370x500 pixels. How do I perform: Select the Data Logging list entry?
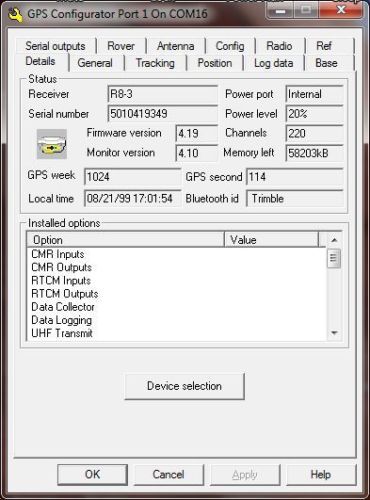pyautogui.click(x=176, y=320)
